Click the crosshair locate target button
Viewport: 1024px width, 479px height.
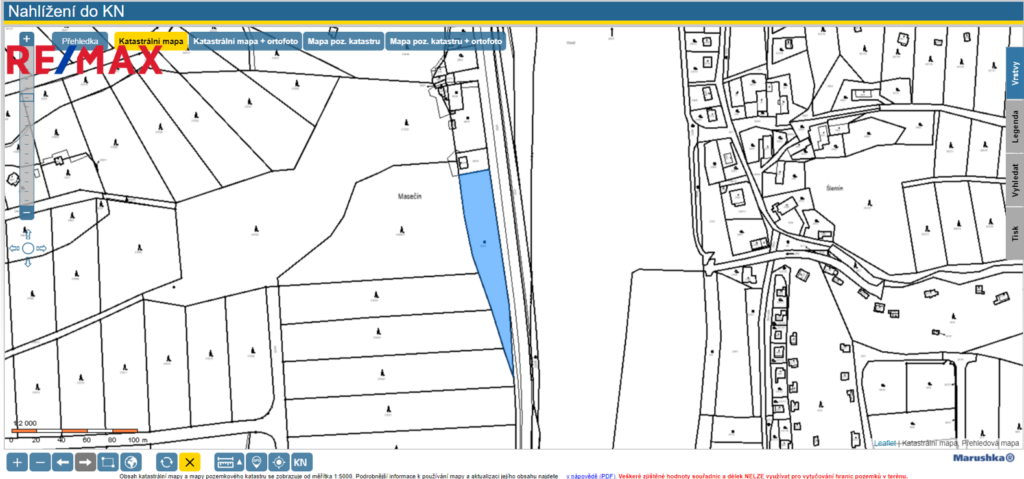point(279,463)
